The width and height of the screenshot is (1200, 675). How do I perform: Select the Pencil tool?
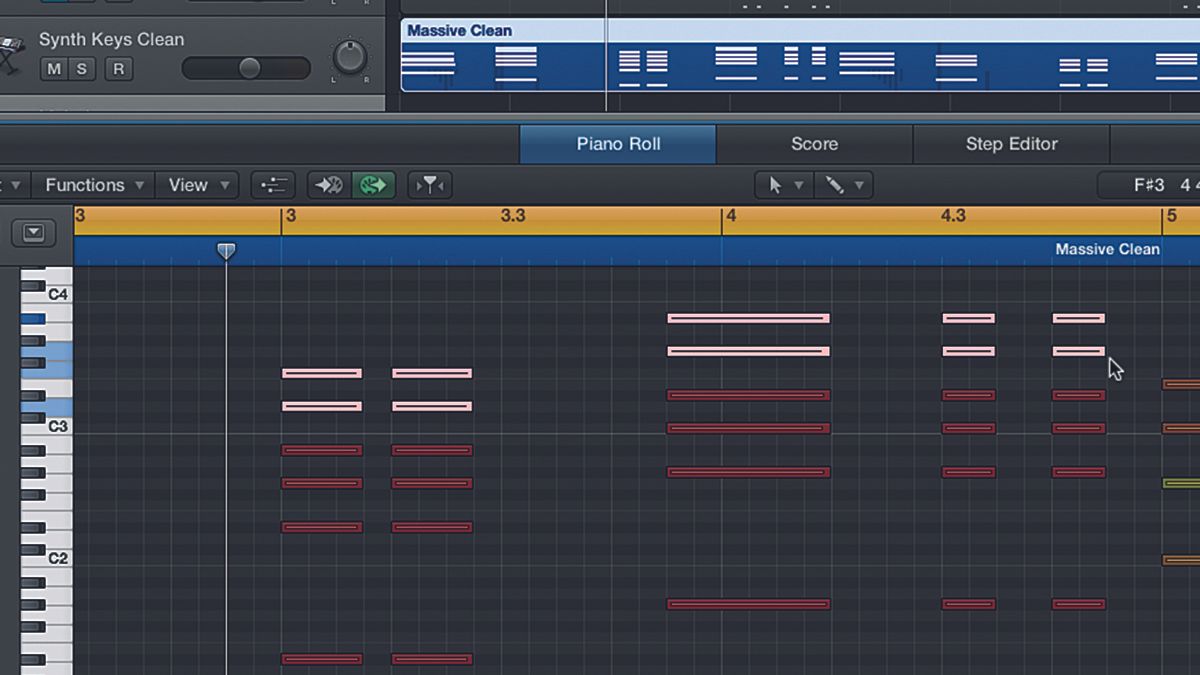[836, 185]
